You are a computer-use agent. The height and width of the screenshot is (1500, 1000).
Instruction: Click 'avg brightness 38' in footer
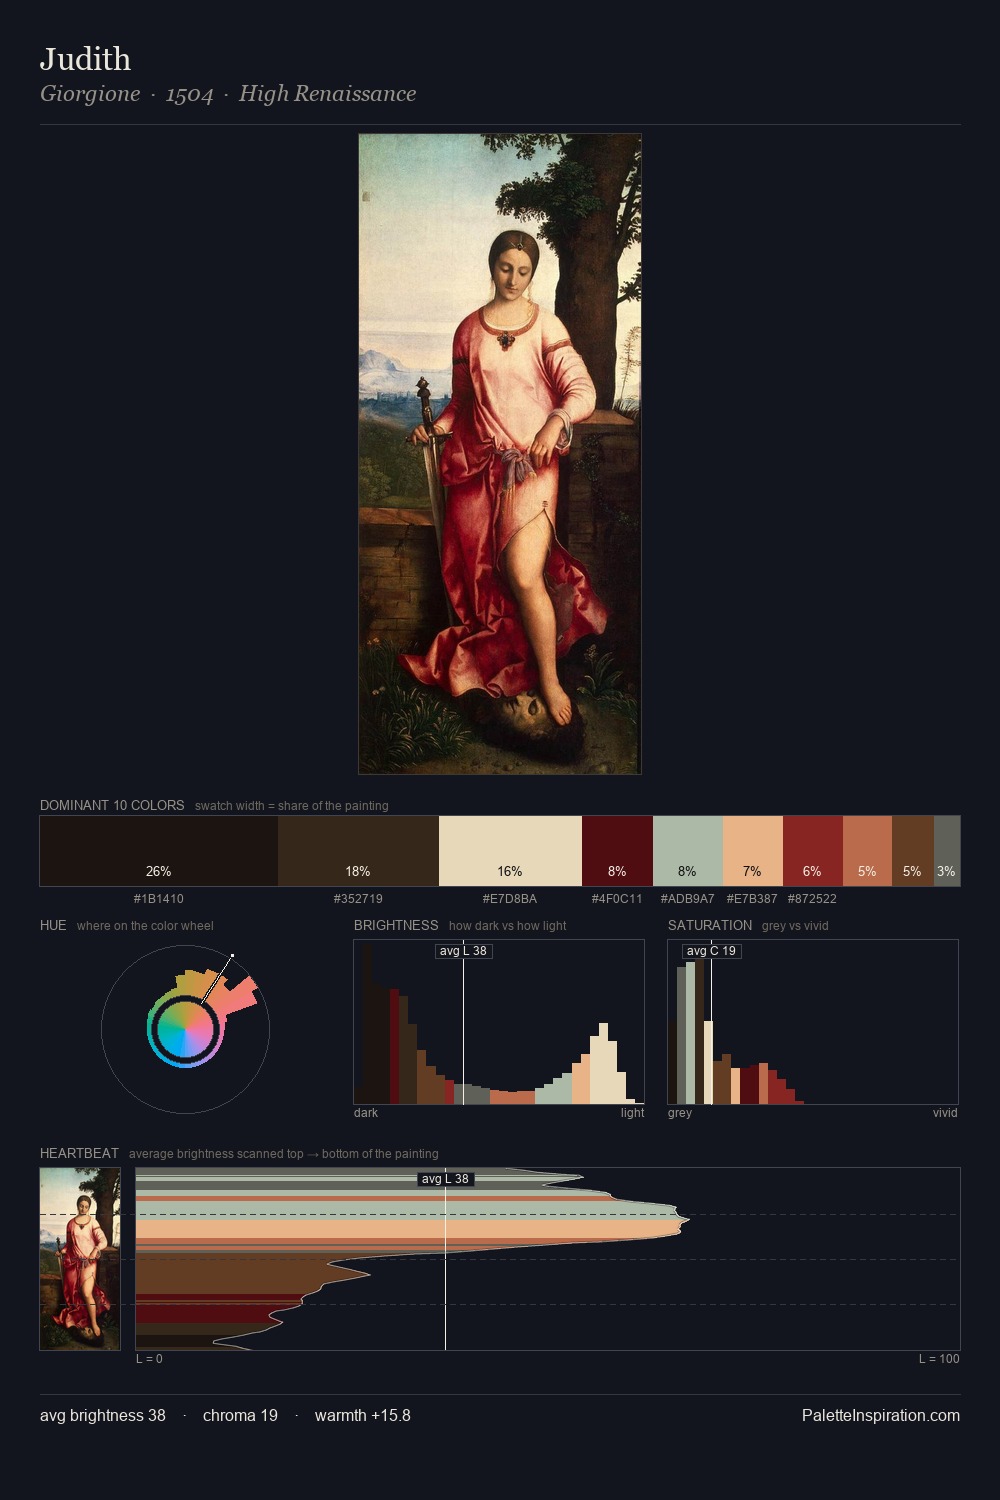103,1415
